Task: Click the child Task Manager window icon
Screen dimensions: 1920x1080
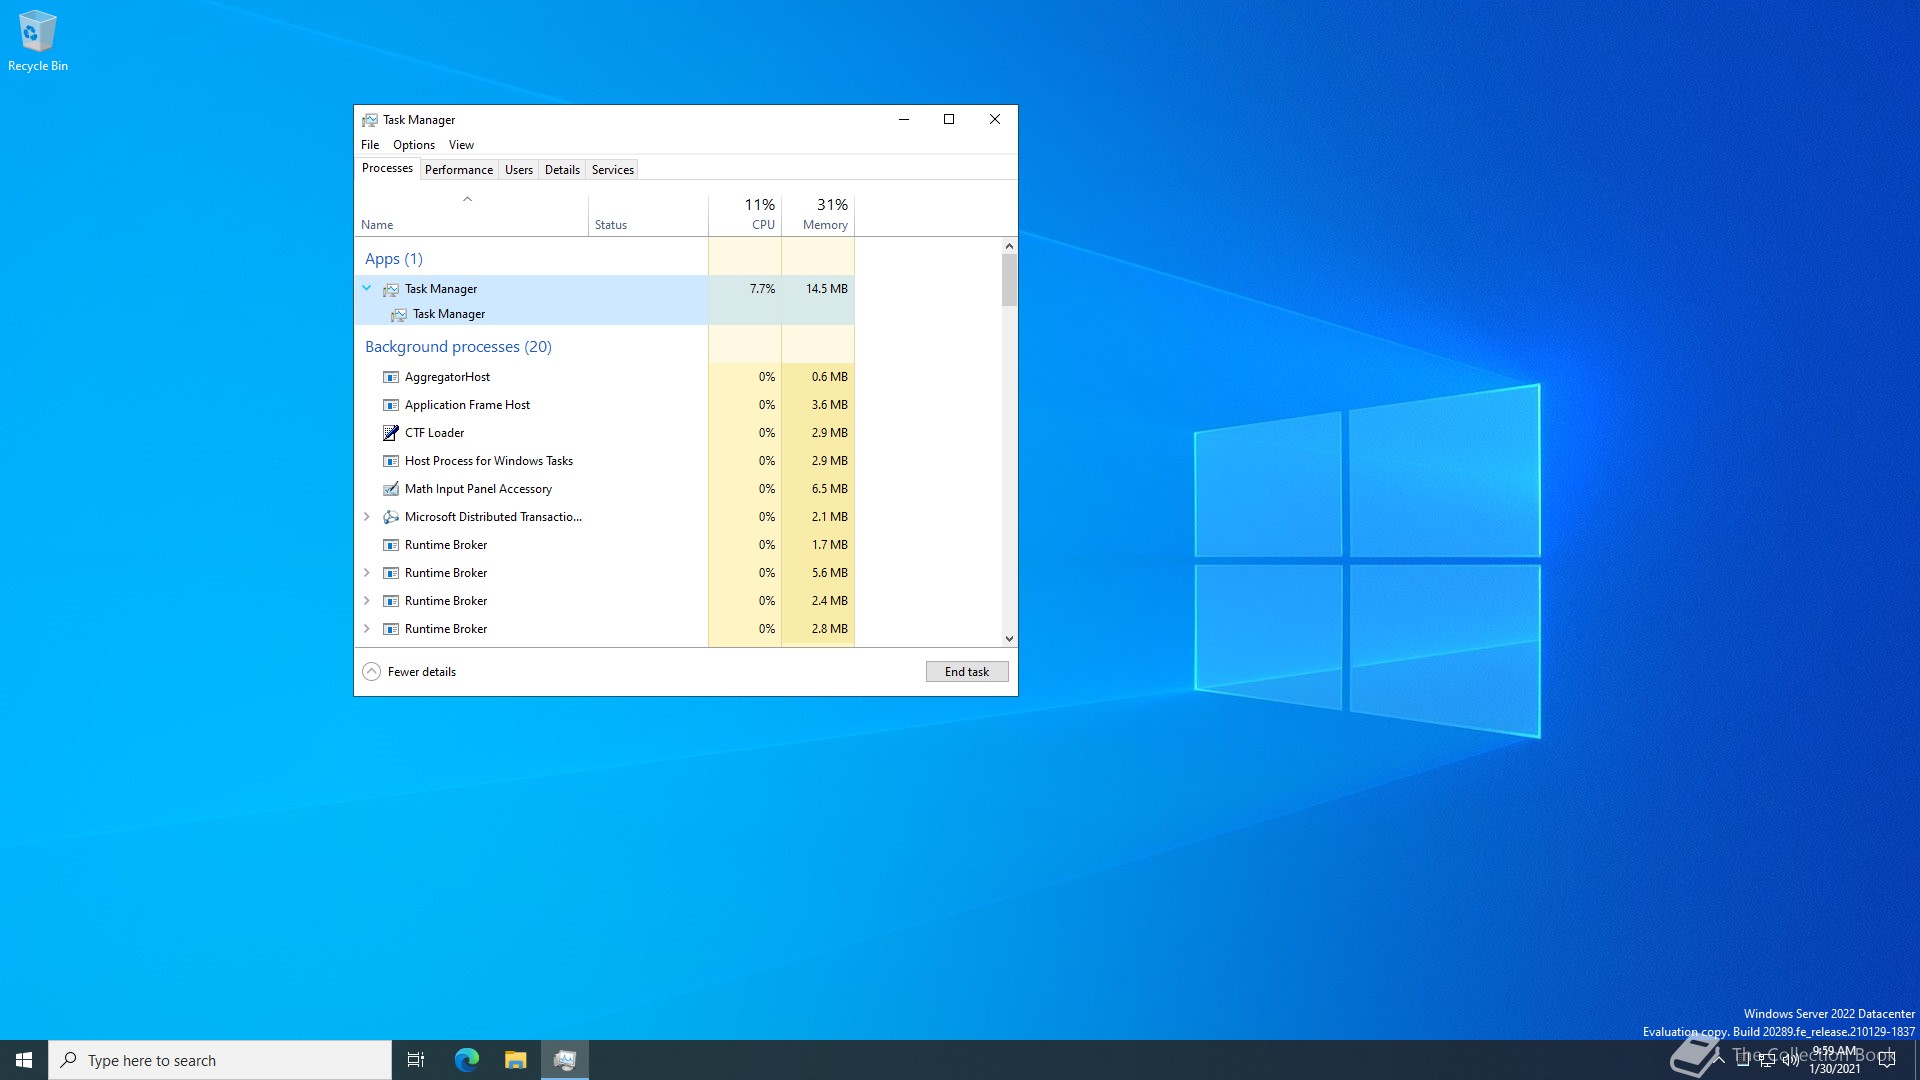Action: tap(399, 314)
